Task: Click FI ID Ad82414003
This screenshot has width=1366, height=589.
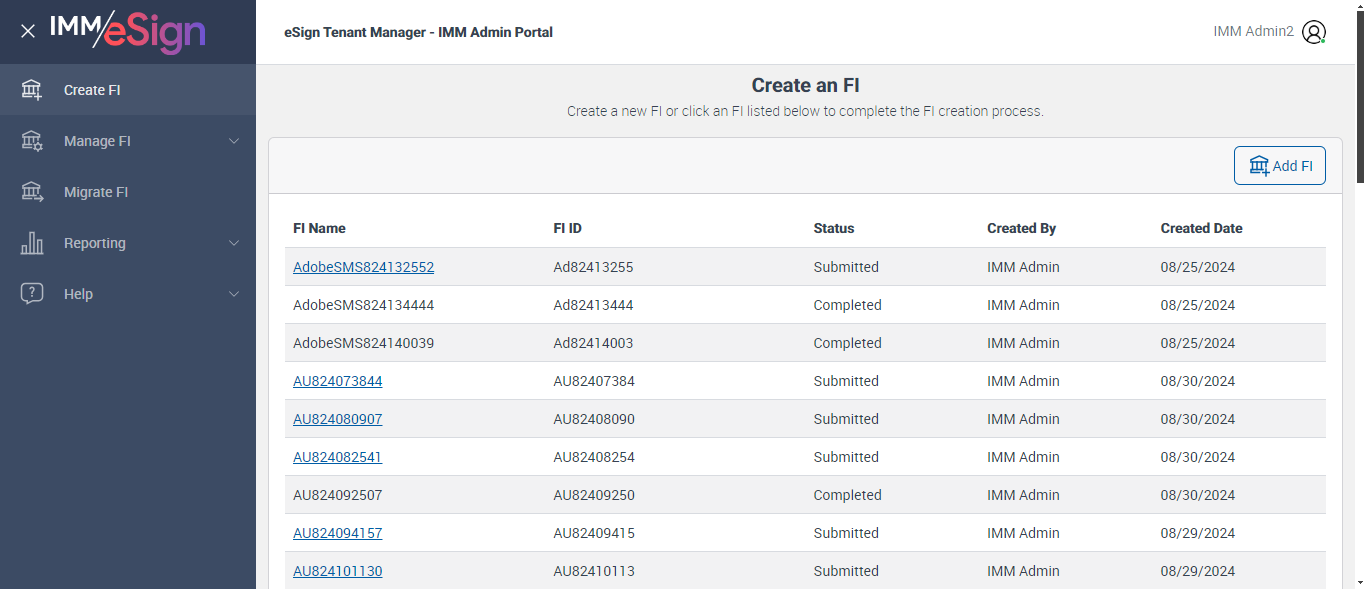Action: point(593,343)
